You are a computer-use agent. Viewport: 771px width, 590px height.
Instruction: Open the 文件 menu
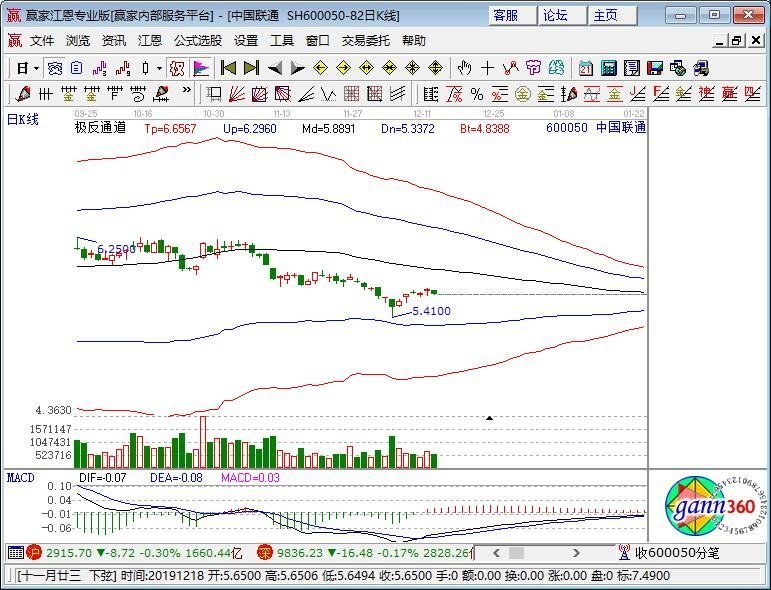42,40
